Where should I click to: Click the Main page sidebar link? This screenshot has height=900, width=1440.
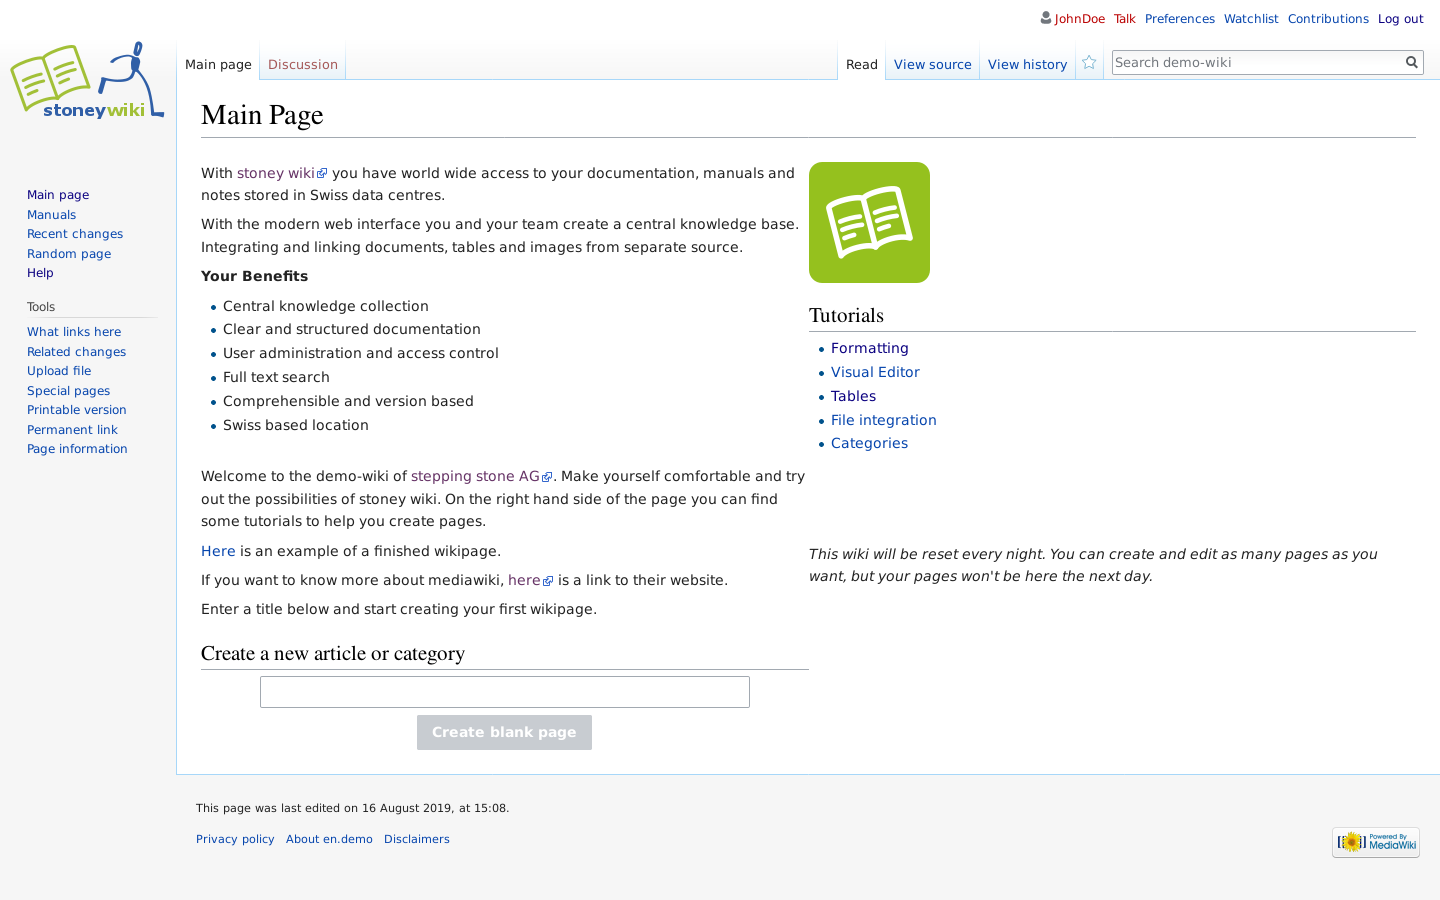[58, 195]
